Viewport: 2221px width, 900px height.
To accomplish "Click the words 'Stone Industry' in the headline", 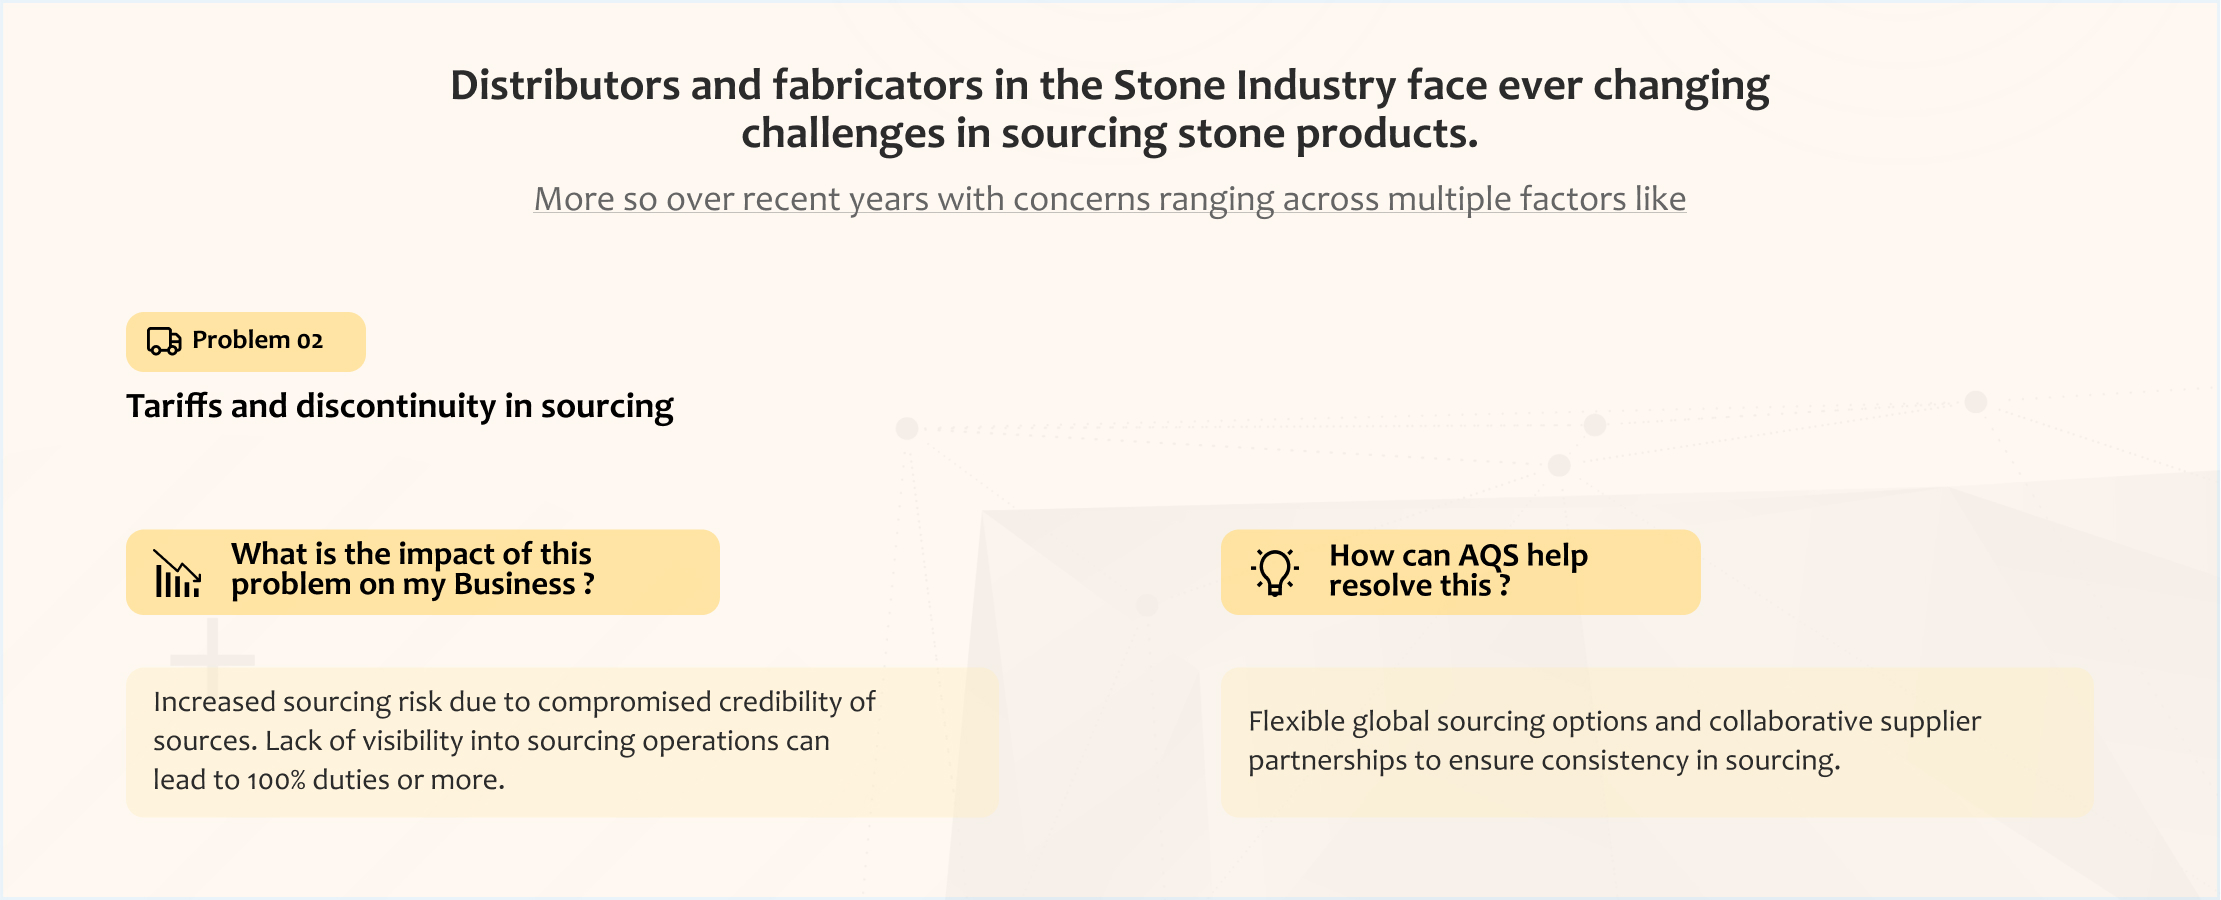I will [1254, 86].
